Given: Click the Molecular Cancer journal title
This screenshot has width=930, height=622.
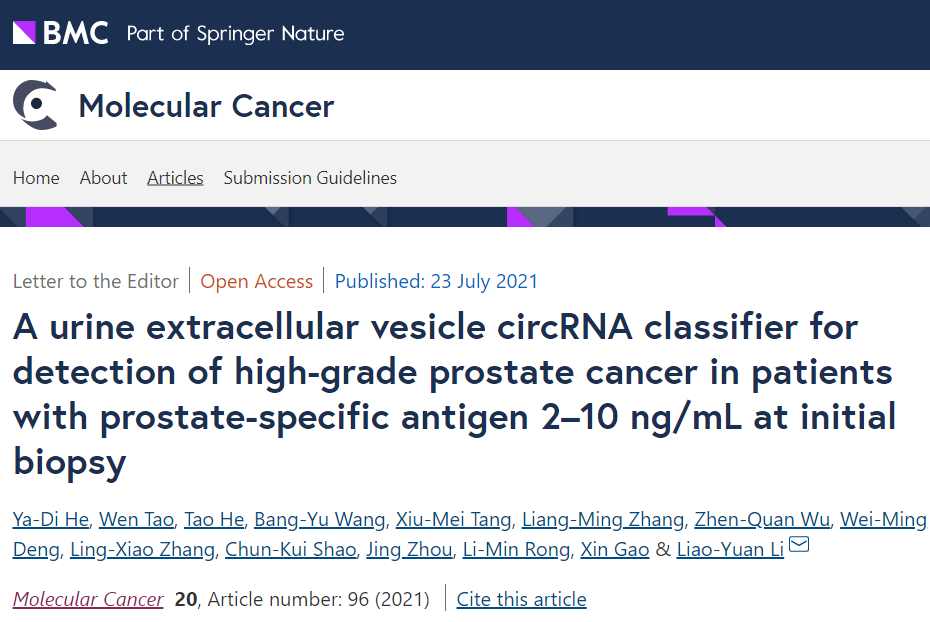Looking at the screenshot, I should pos(206,106).
